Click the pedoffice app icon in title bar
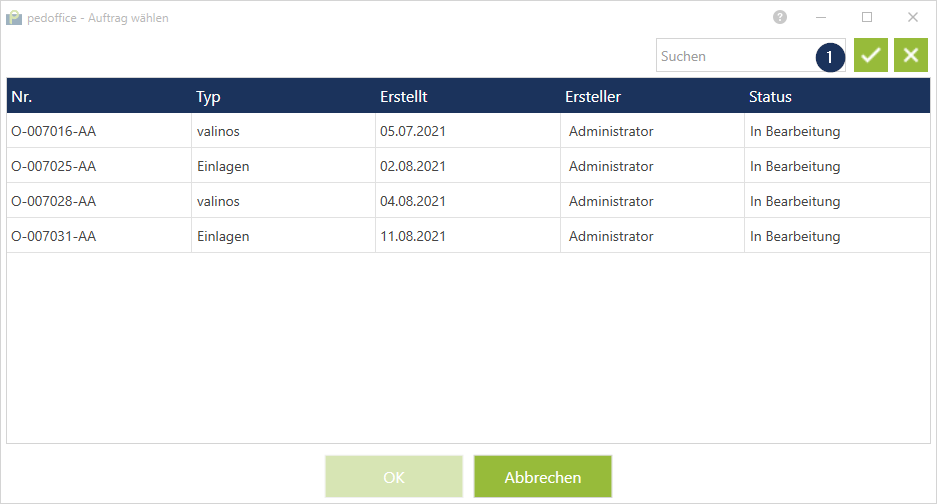This screenshot has height=504, width=937. point(14,18)
